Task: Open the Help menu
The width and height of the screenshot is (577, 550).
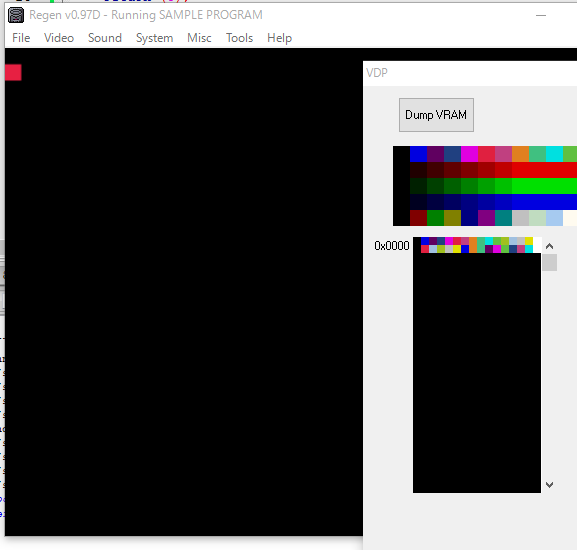Action: pos(280,38)
